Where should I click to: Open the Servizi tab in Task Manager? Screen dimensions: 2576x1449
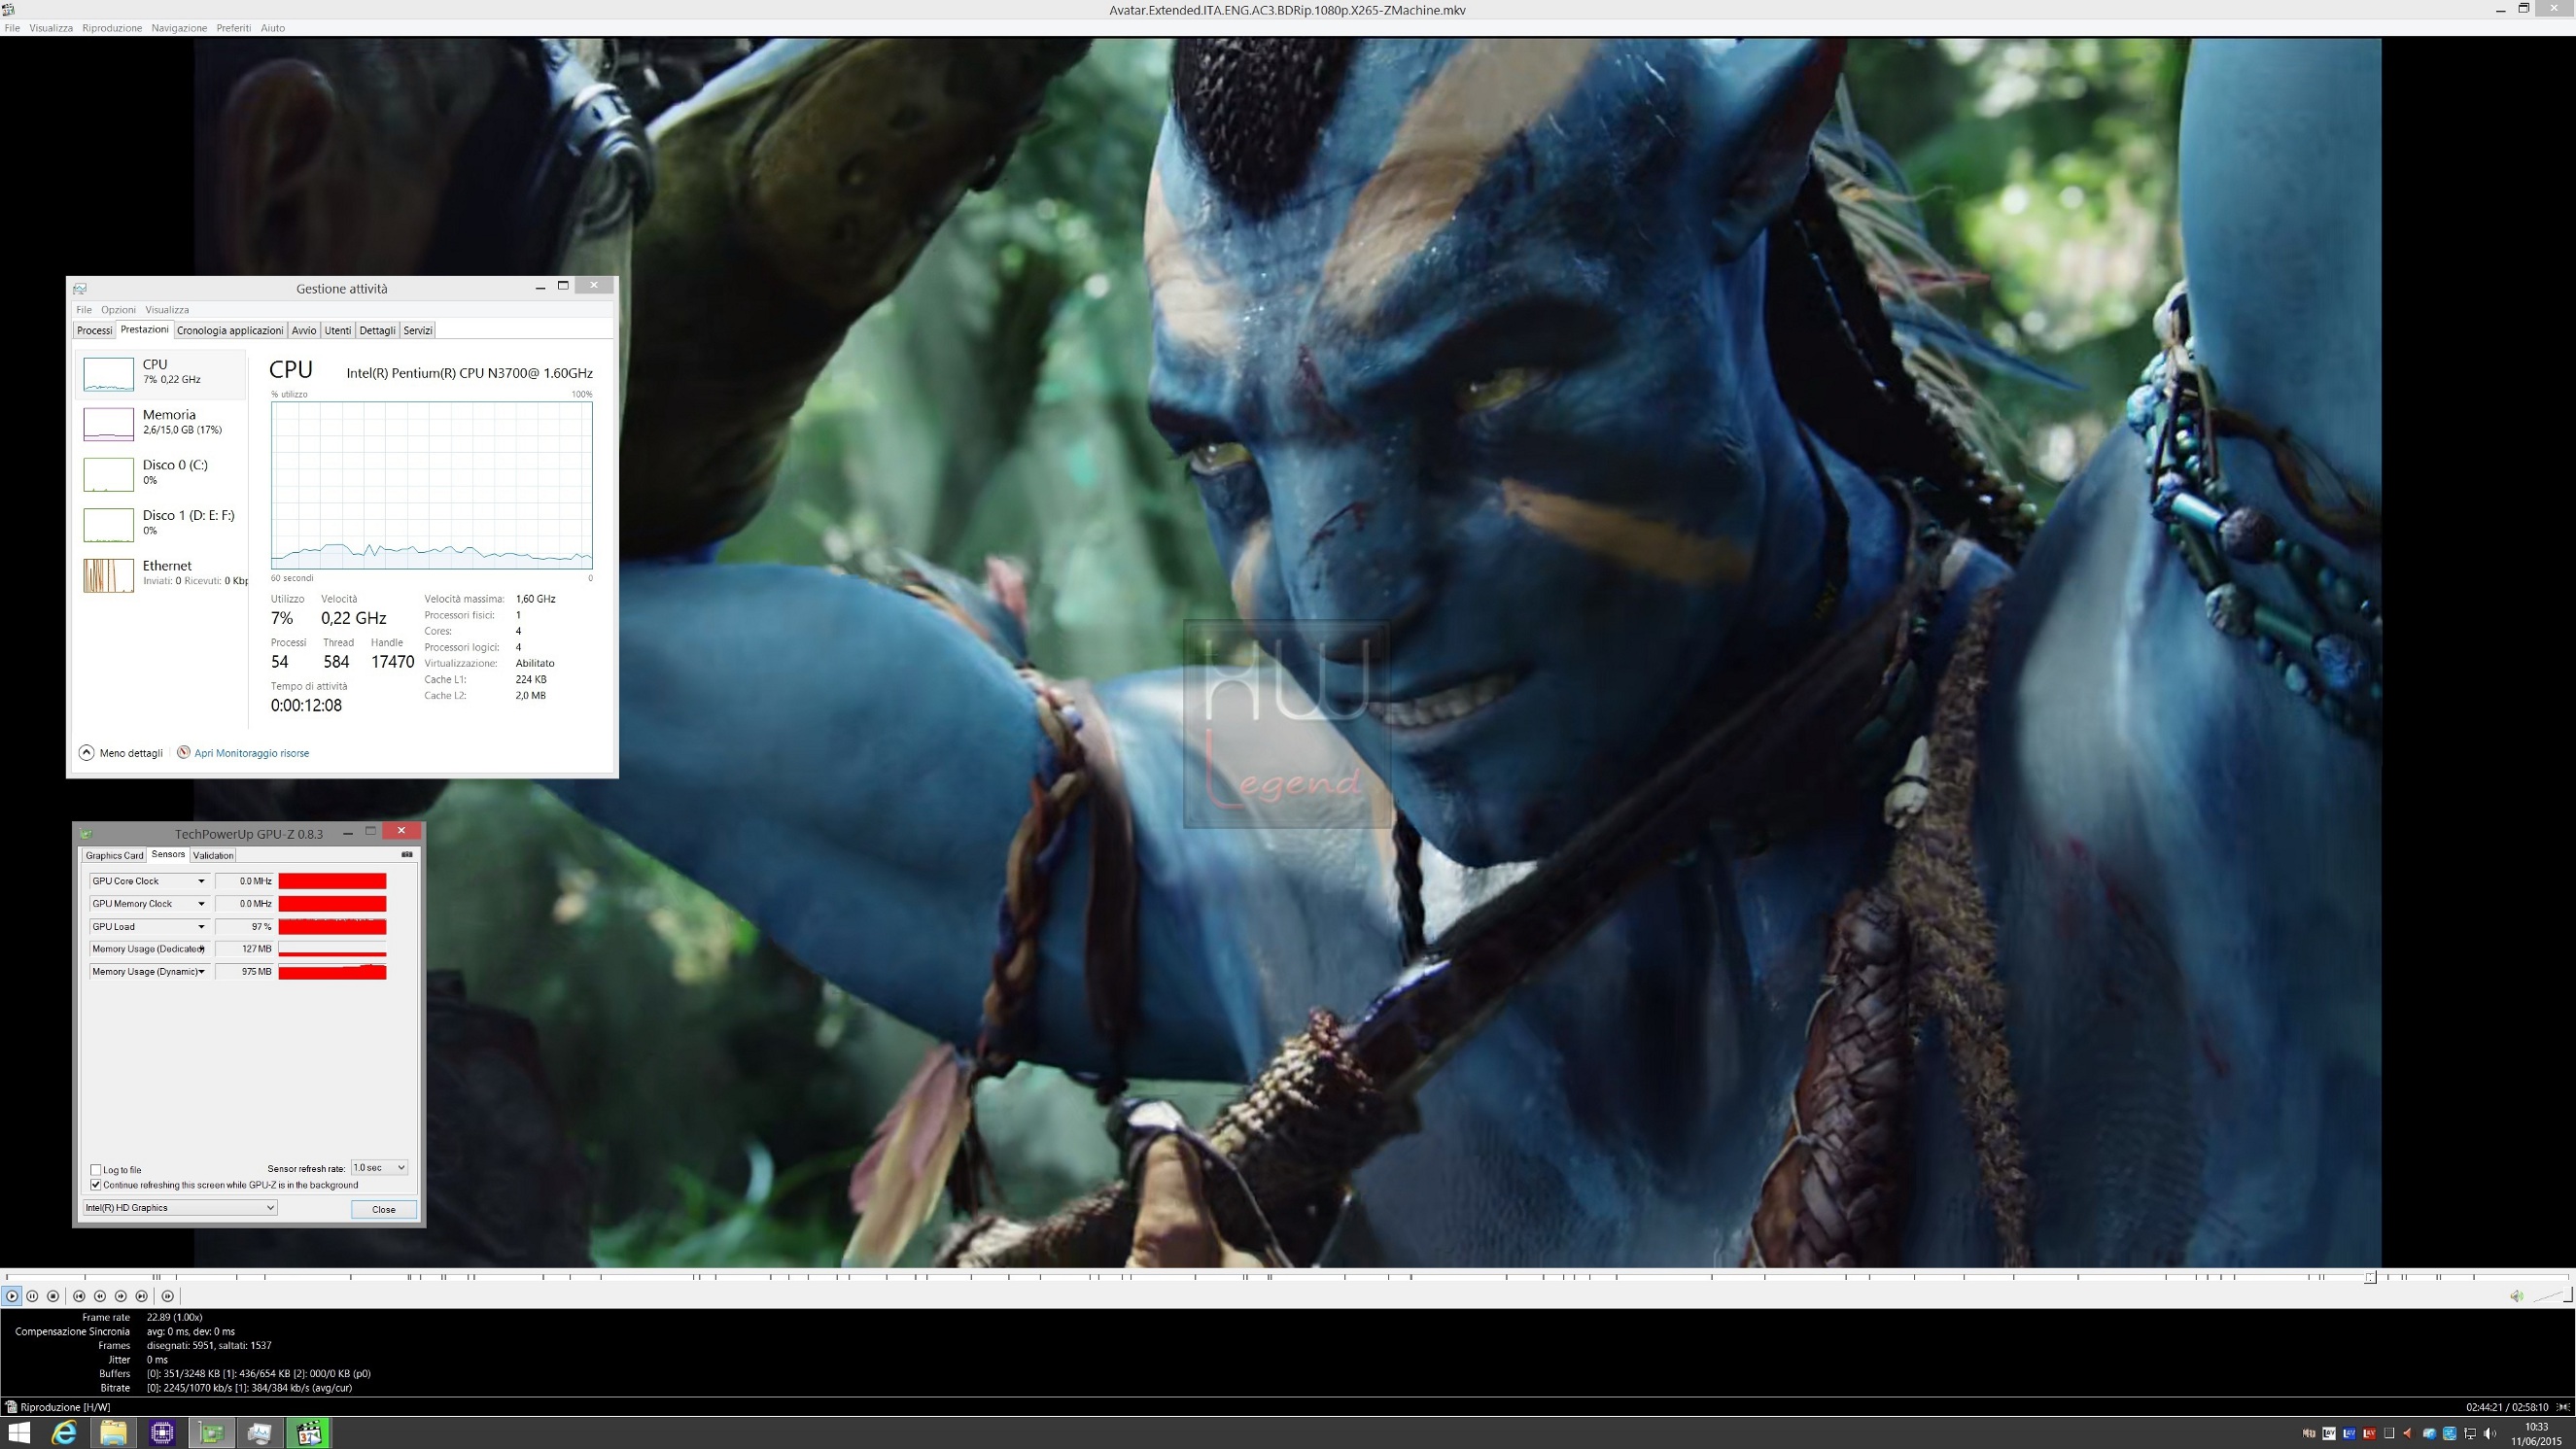[x=418, y=331]
